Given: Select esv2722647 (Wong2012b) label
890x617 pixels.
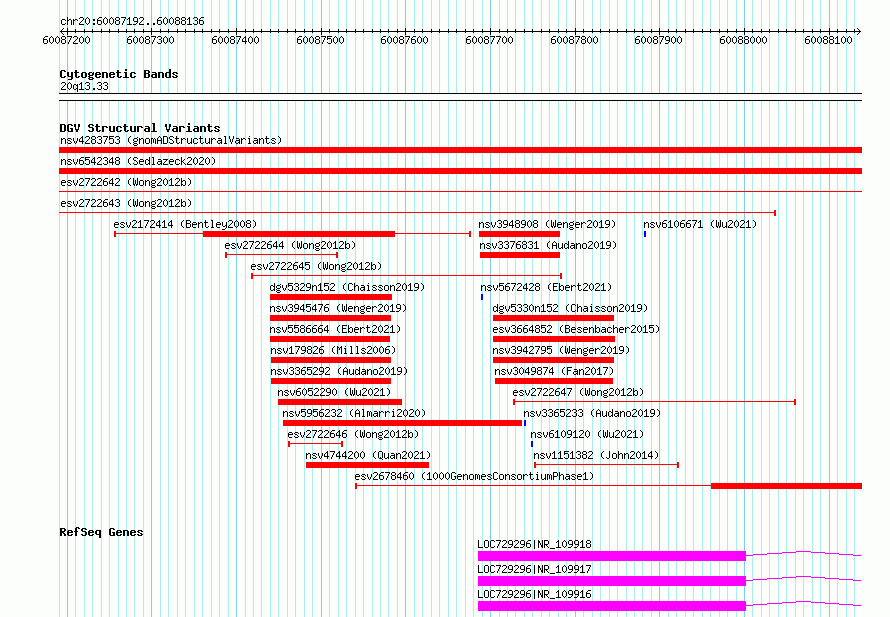Looking at the screenshot, I should click(x=578, y=392).
